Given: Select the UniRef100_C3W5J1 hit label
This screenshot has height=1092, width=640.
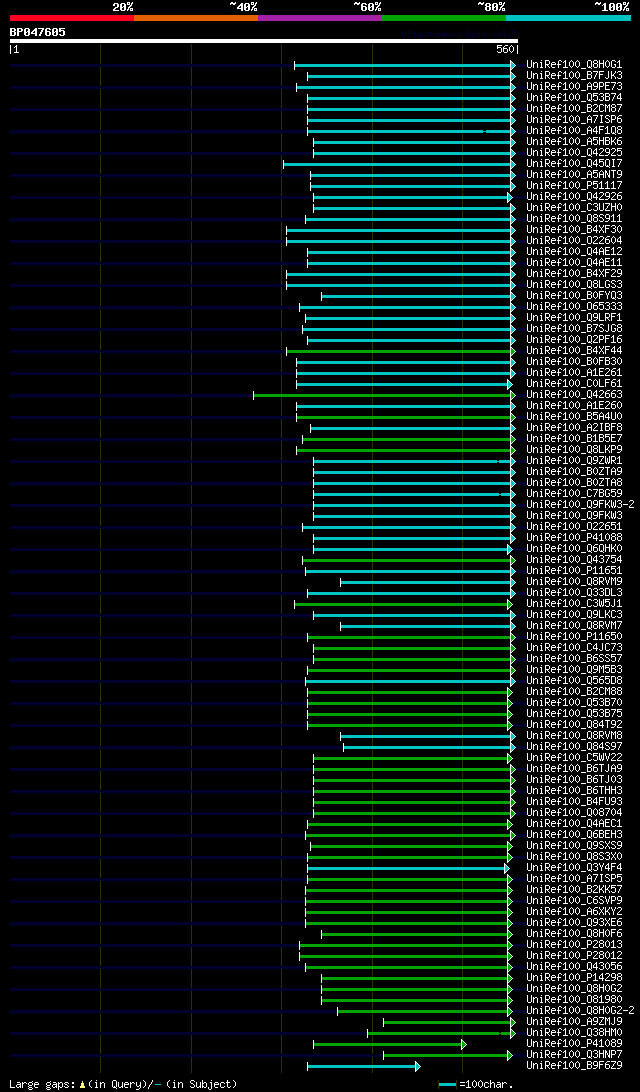Looking at the screenshot, I should point(575,604).
